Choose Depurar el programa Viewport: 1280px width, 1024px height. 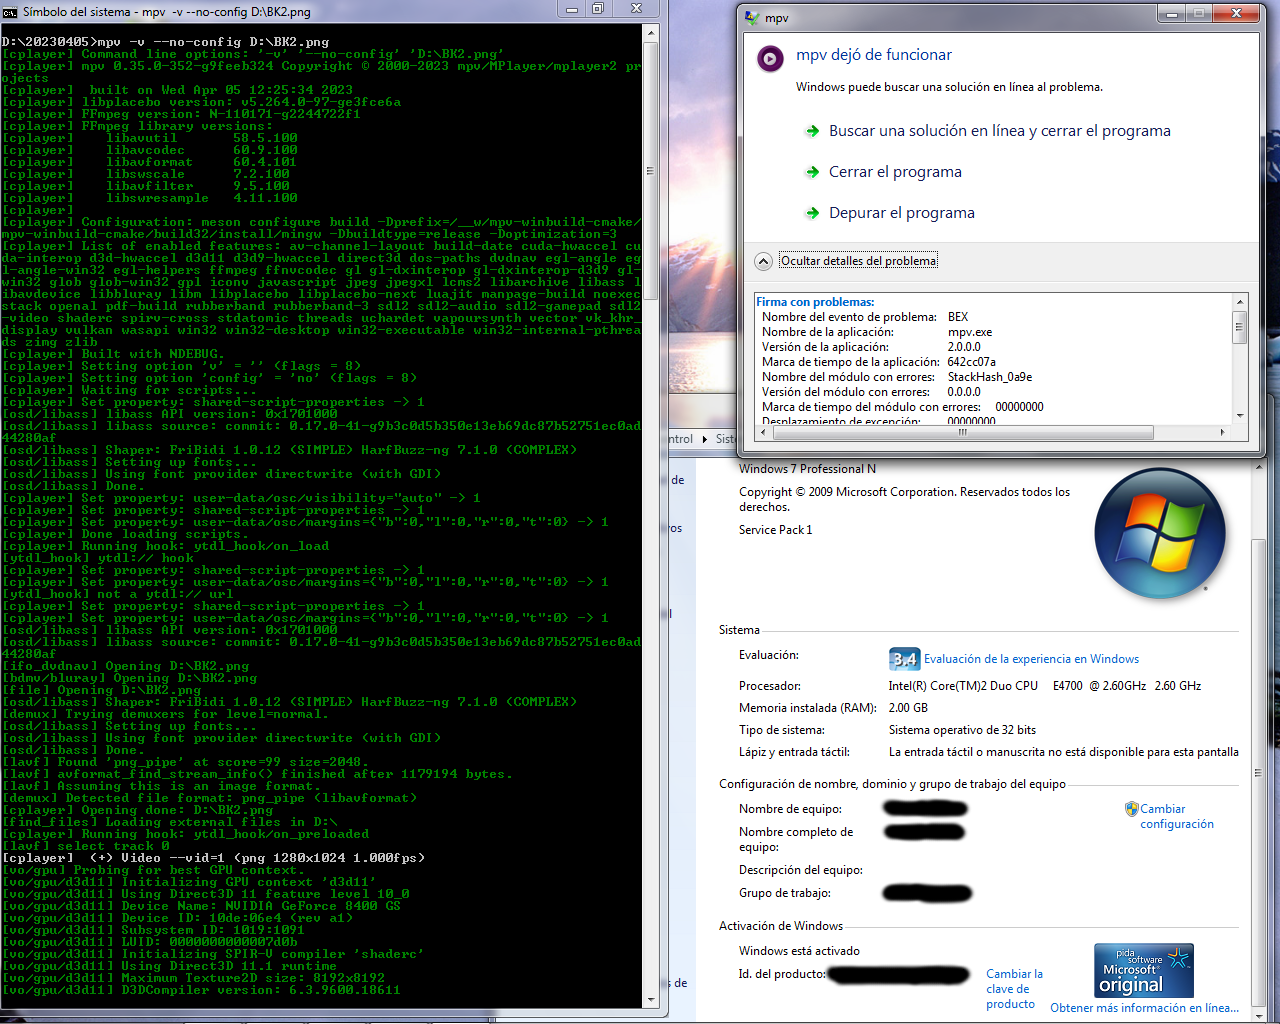pyautogui.click(x=890, y=213)
